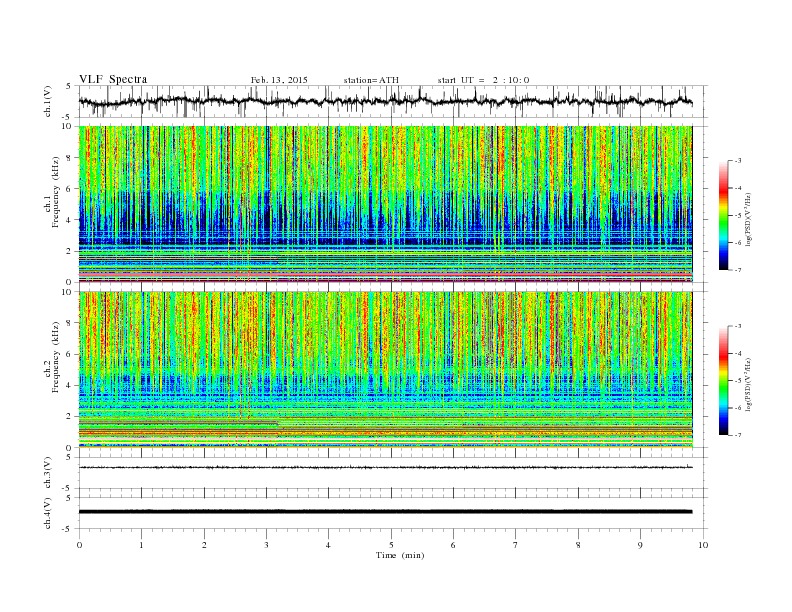The width and height of the screenshot is (792, 612).
Task: Click the ch.1 color scale bar
Action: pyautogui.click(x=723, y=215)
